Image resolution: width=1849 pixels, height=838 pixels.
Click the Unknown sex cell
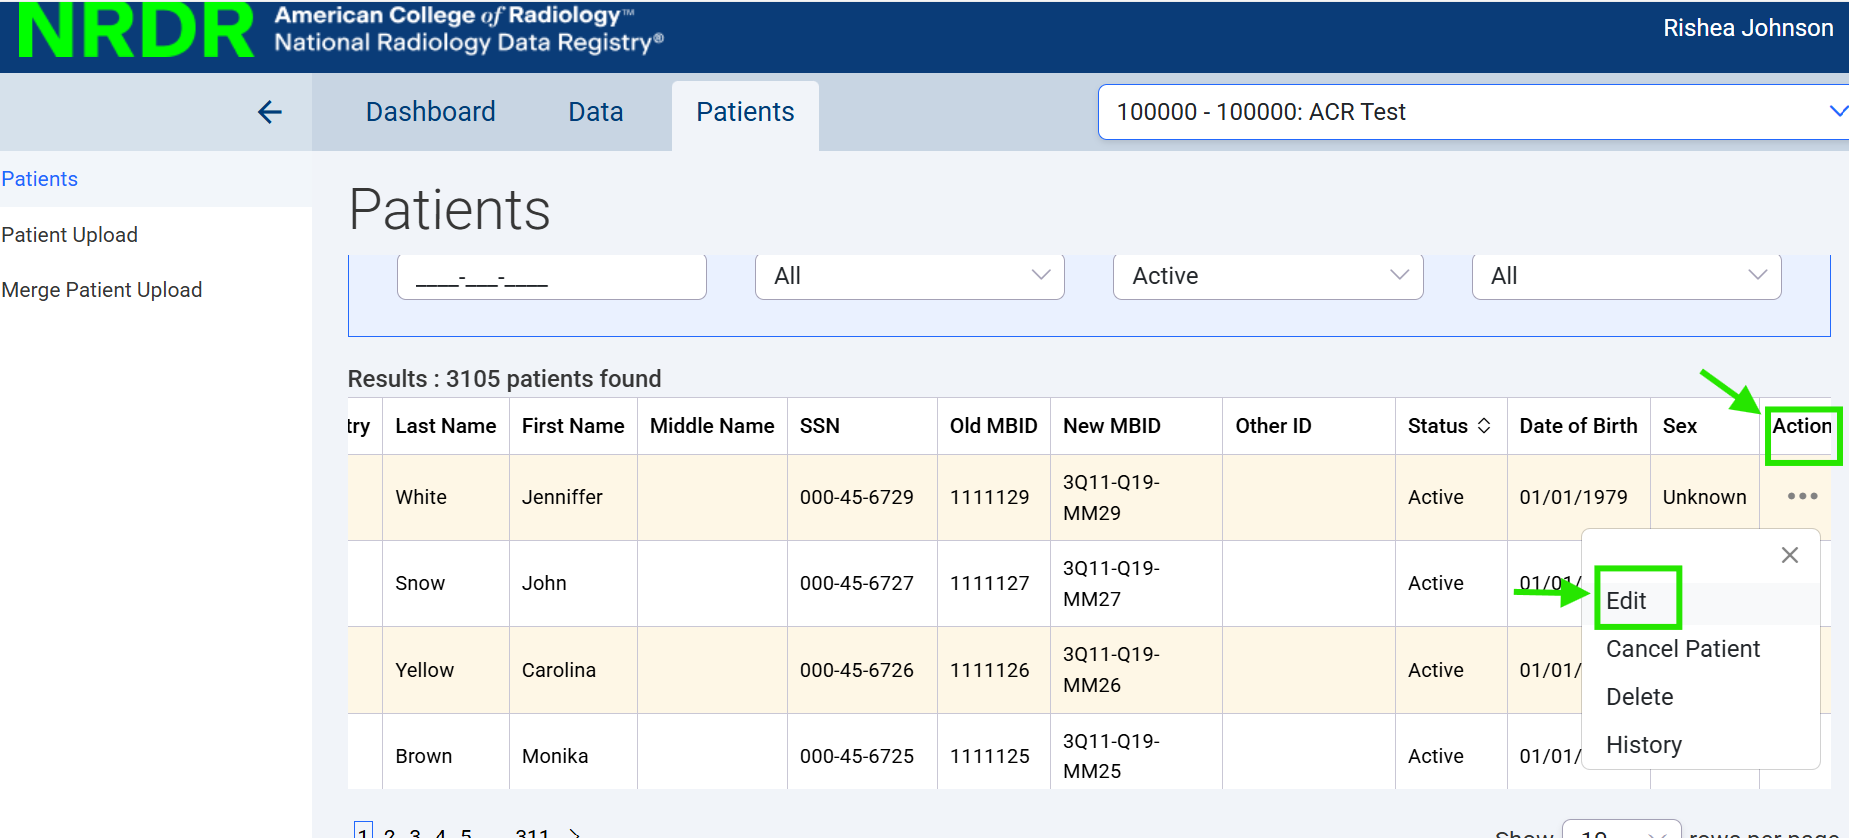(x=1705, y=497)
